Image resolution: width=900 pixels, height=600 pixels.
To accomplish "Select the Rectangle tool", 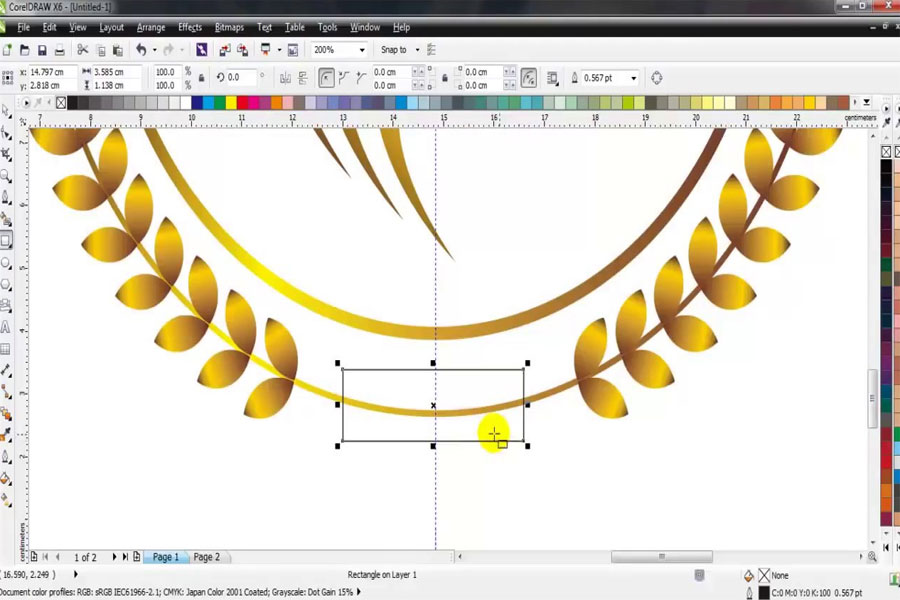I will [x=6, y=241].
